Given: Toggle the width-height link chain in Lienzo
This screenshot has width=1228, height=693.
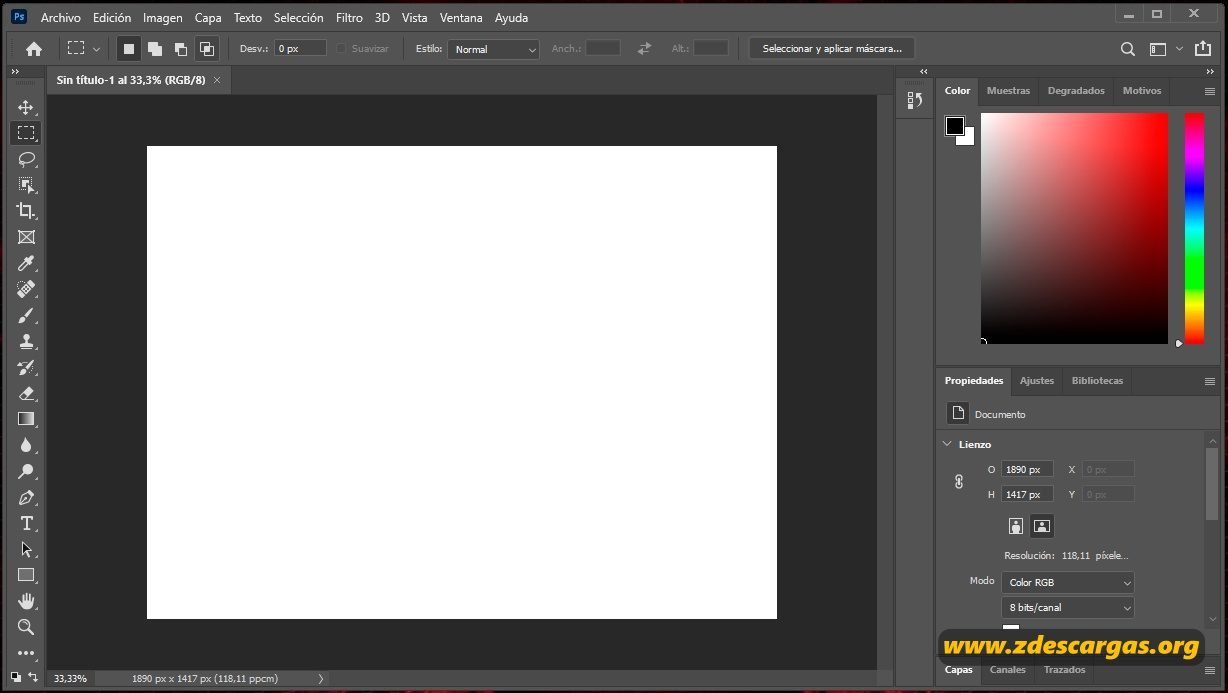Looking at the screenshot, I should (x=958, y=481).
